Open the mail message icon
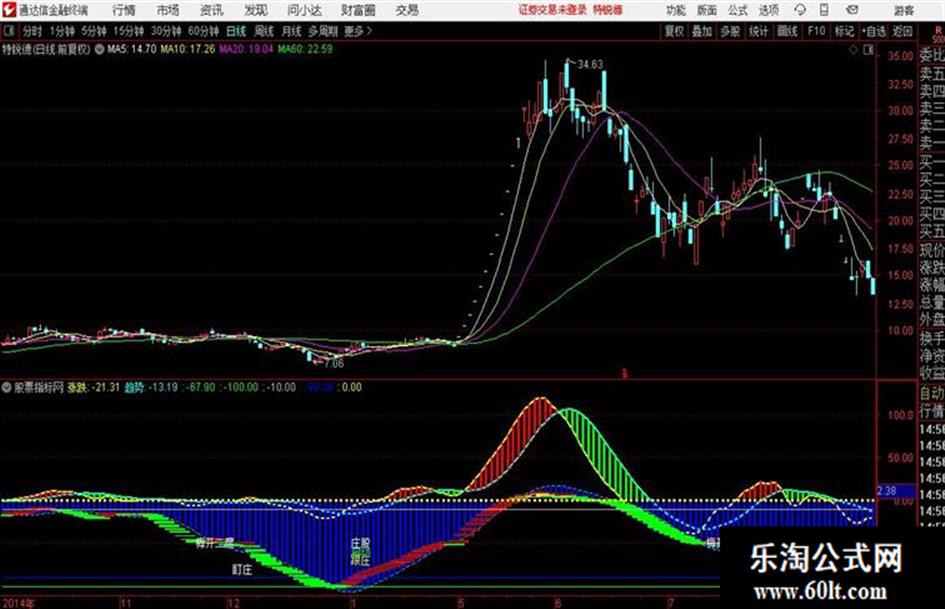Image resolution: width=945 pixels, height=609 pixels. 852,10
